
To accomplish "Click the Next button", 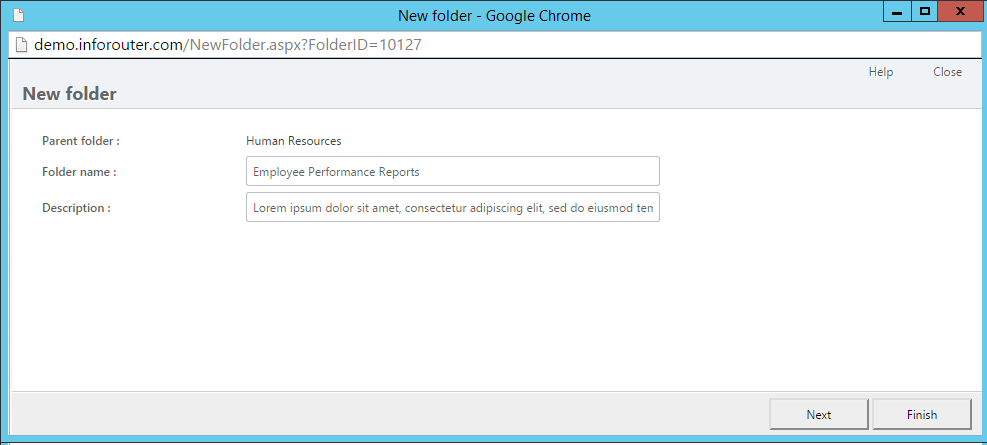I will pyautogui.click(x=818, y=414).
